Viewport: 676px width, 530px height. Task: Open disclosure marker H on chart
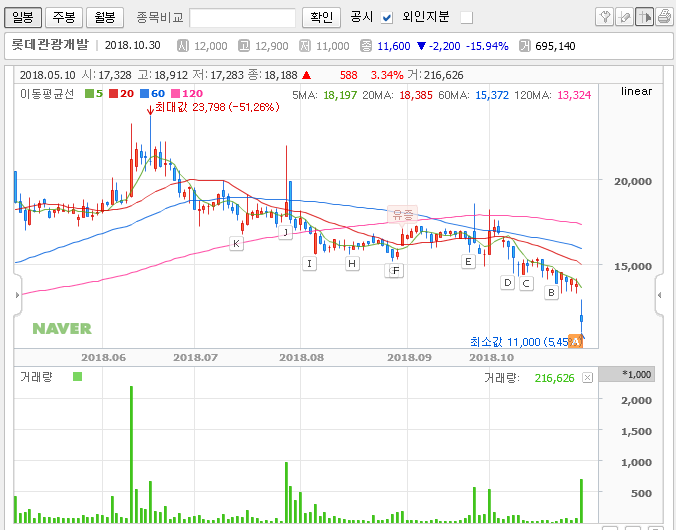click(352, 263)
